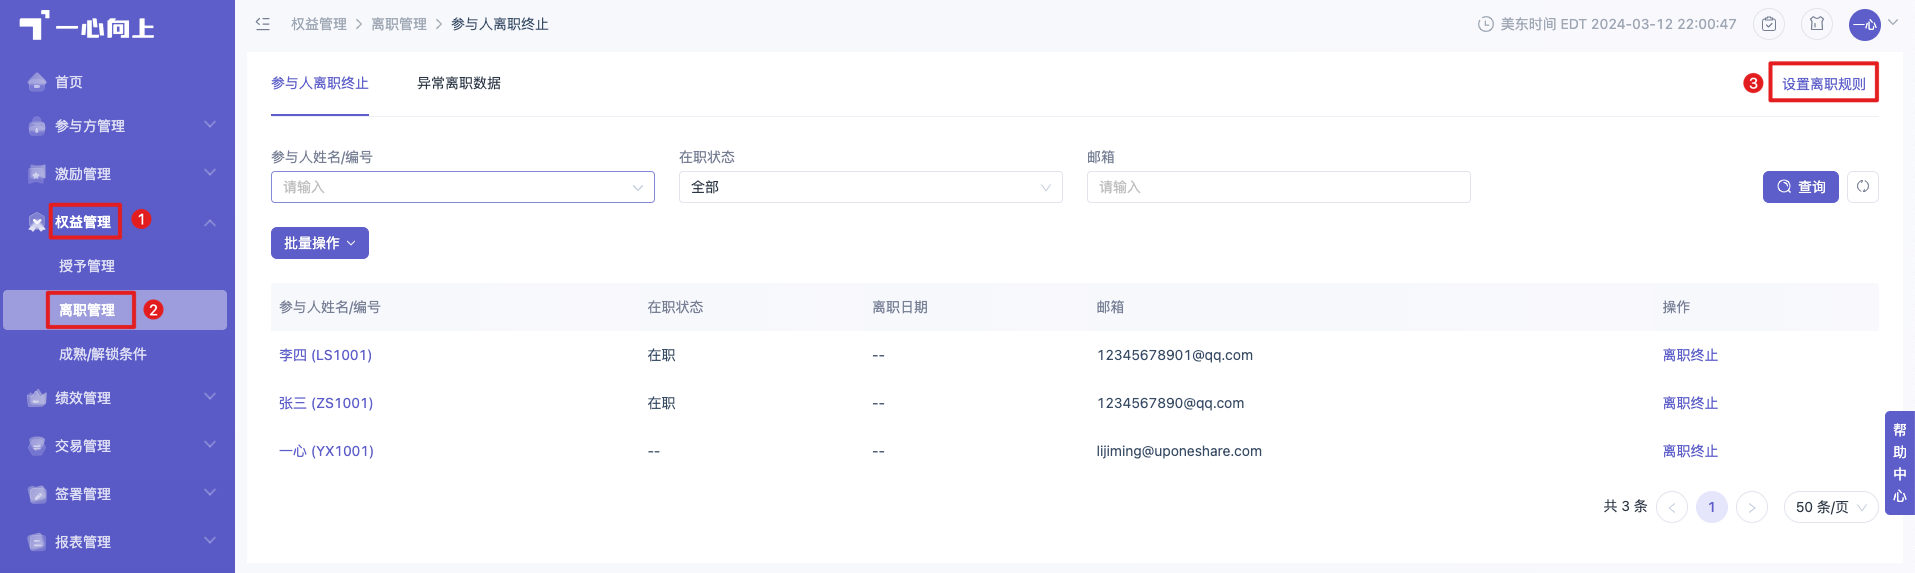Click the 设置离职规则 link

click(x=1824, y=84)
